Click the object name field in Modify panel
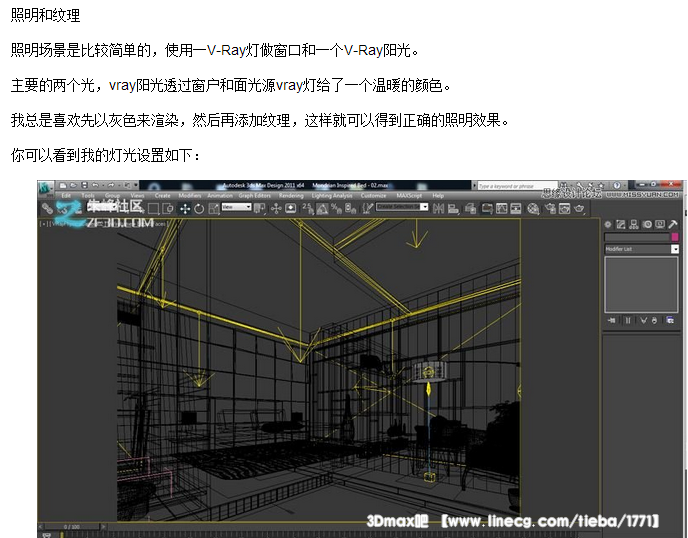The height and width of the screenshot is (538, 688). (637, 237)
